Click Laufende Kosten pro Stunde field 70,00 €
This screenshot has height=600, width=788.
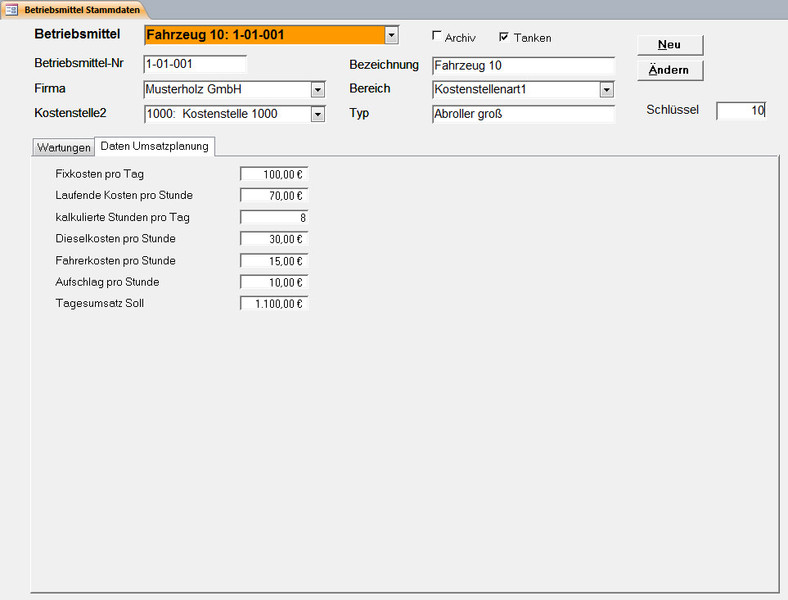click(274, 195)
